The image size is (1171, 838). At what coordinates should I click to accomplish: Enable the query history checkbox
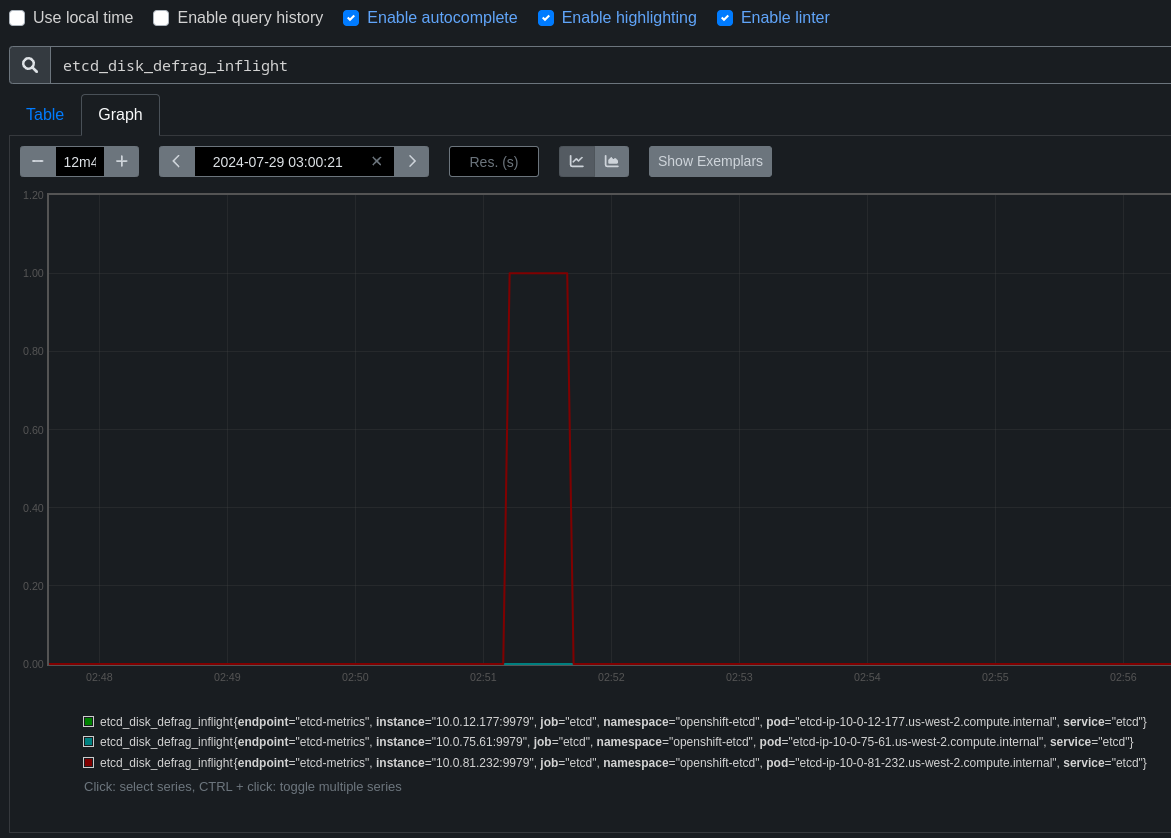pyautogui.click(x=161, y=18)
